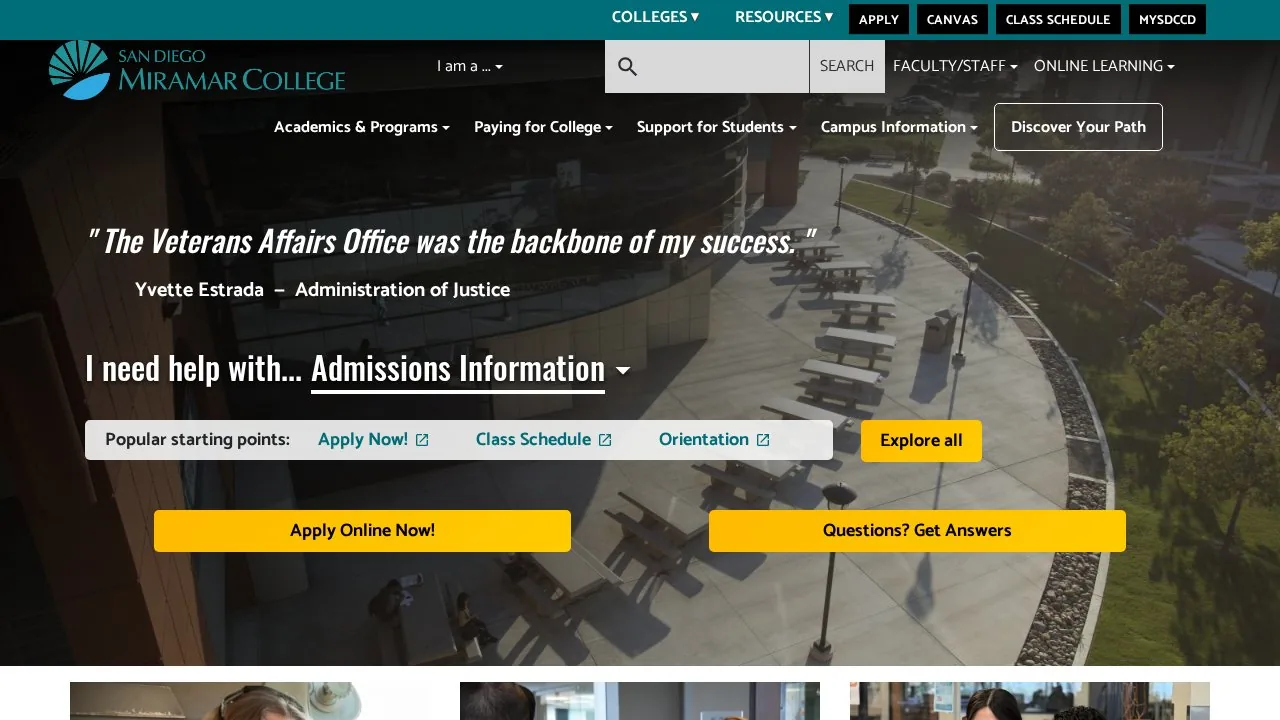The width and height of the screenshot is (1280, 720).
Task: Open Support for Students menu
Action: (x=717, y=127)
